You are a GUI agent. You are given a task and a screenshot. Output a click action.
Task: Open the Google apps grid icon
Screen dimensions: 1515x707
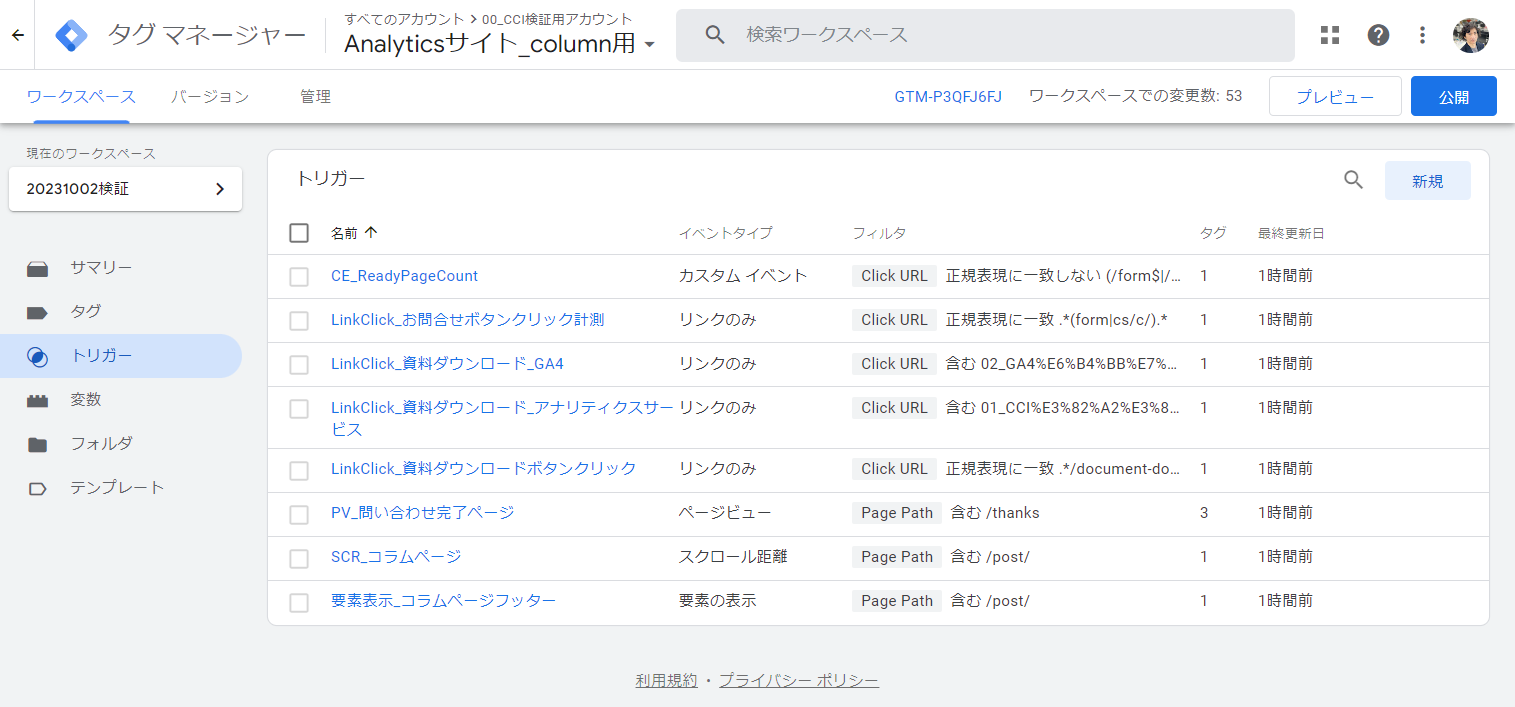pos(1329,35)
